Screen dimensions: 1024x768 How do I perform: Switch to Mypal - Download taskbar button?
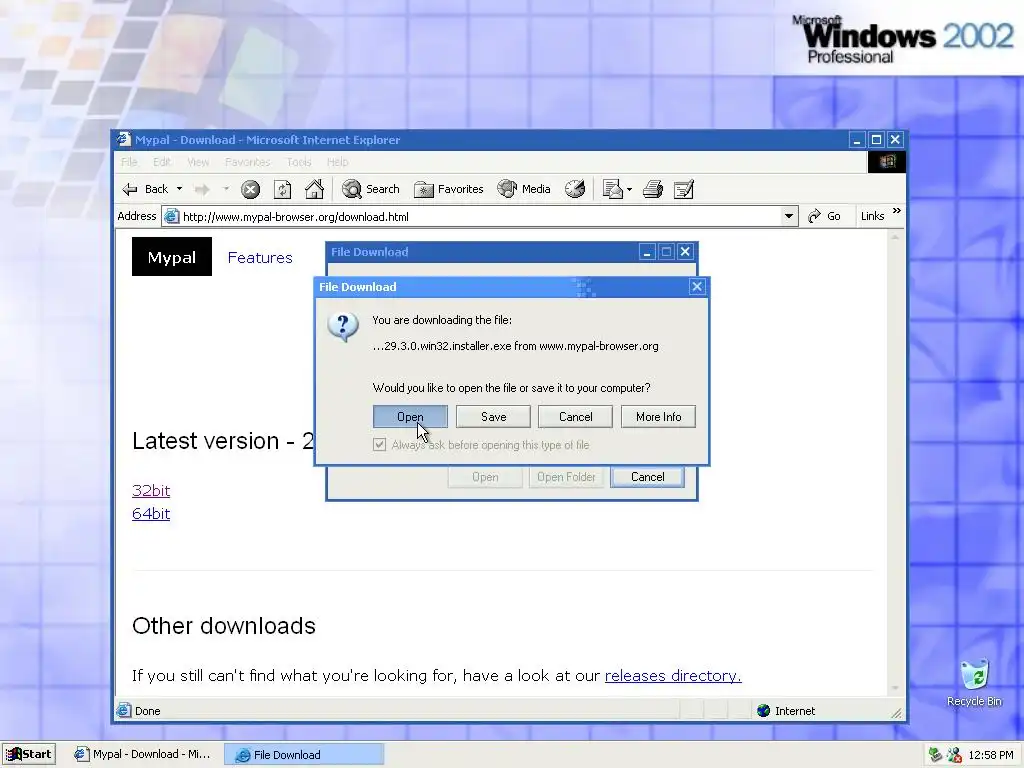coord(142,754)
